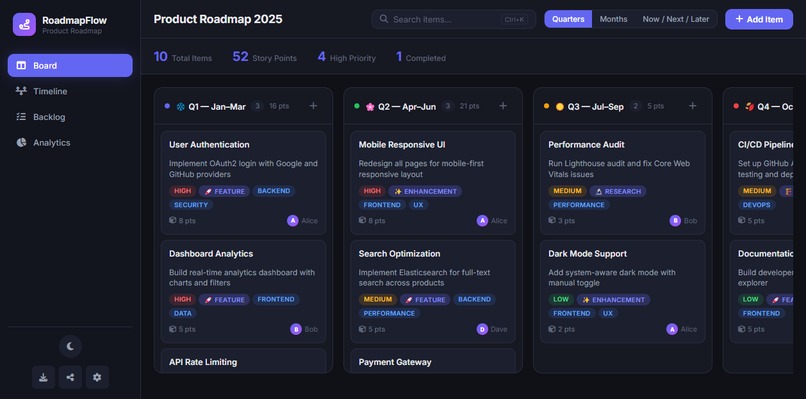The width and height of the screenshot is (806, 399).
Task: Open the Board view in sidebar
Action: pyautogui.click(x=70, y=65)
